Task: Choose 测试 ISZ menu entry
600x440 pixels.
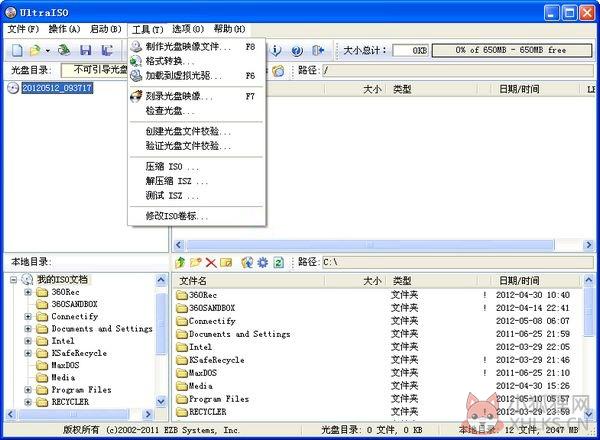Action: click(x=197, y=196)
